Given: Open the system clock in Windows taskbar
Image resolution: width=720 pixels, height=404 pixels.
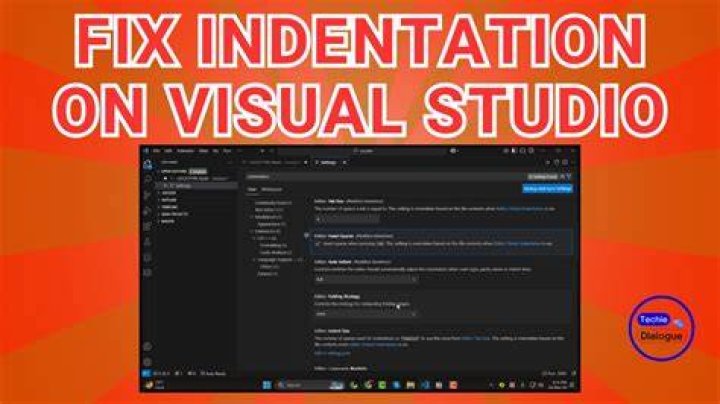Looking at the screenshot, I should pyautogui.click(x=559, y=385).
